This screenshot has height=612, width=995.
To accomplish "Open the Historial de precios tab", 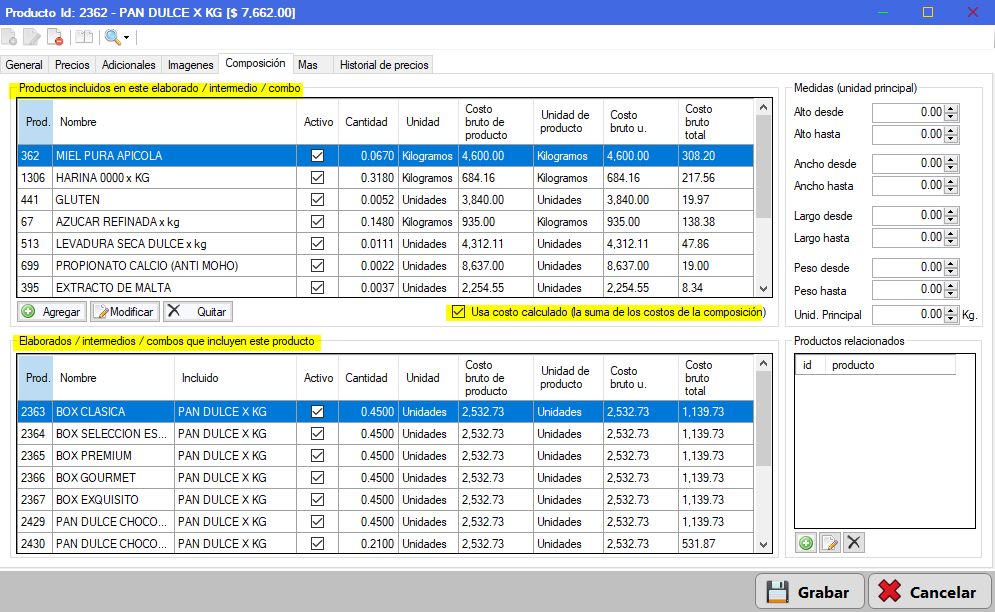I will pos(384,65).
